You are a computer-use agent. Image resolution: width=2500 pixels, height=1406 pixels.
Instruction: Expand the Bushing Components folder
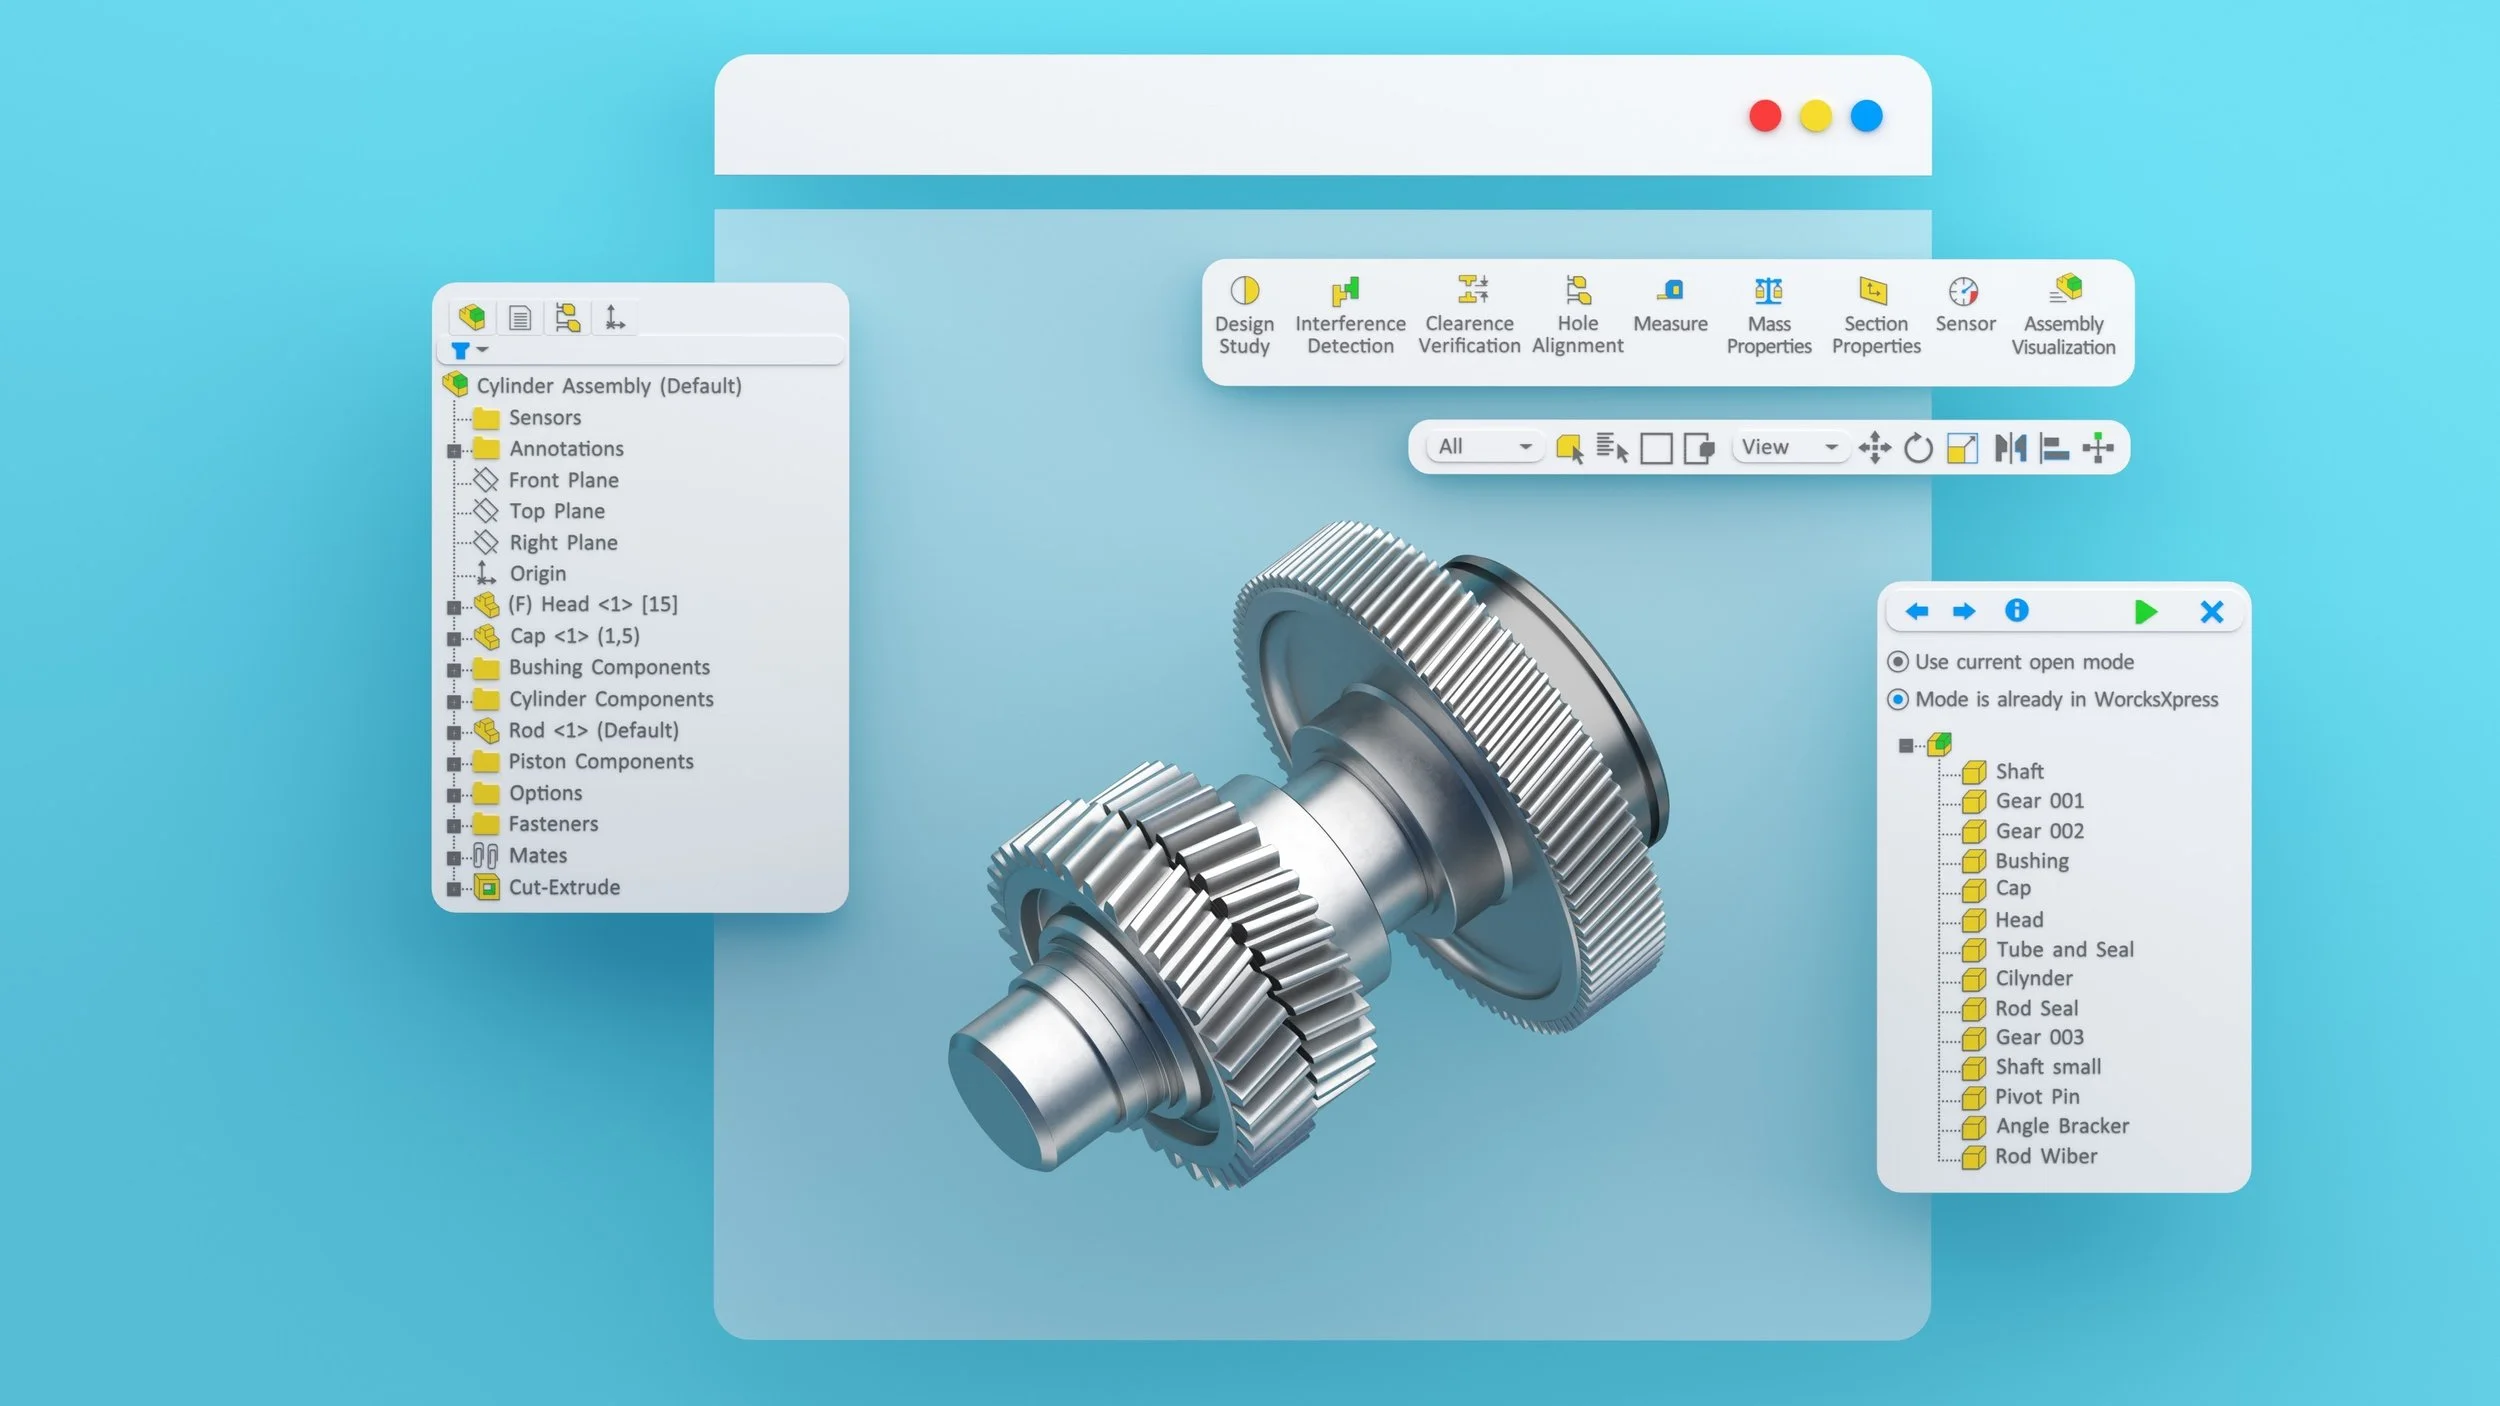point(454,669)
